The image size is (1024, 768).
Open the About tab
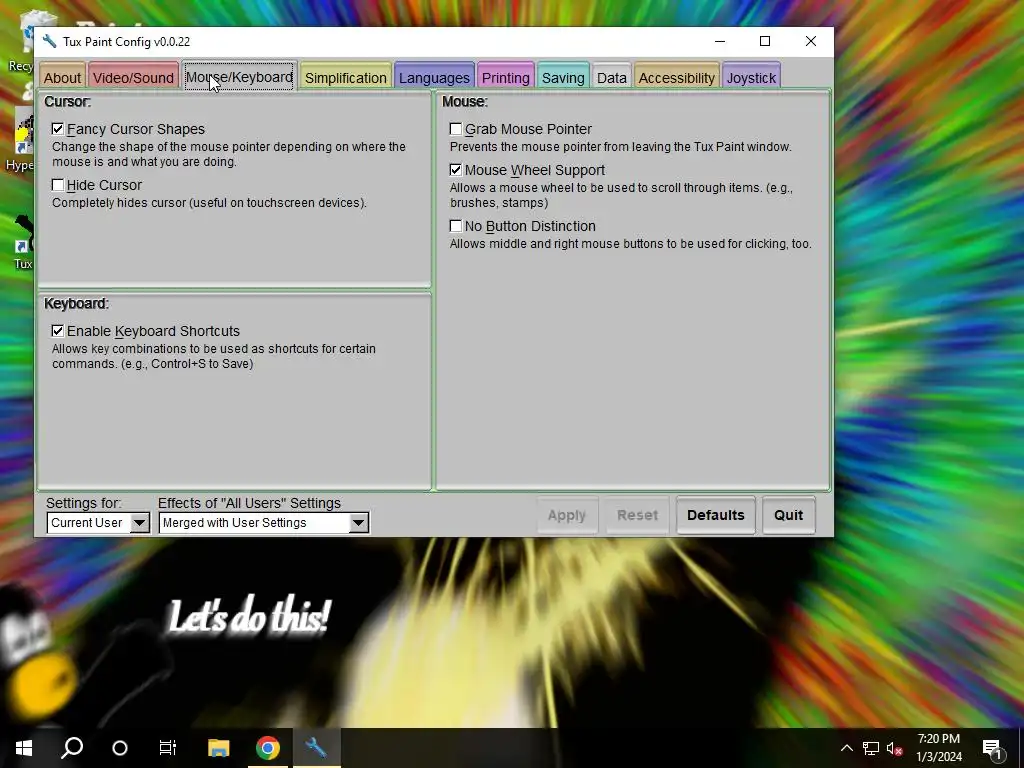[62, 77]
